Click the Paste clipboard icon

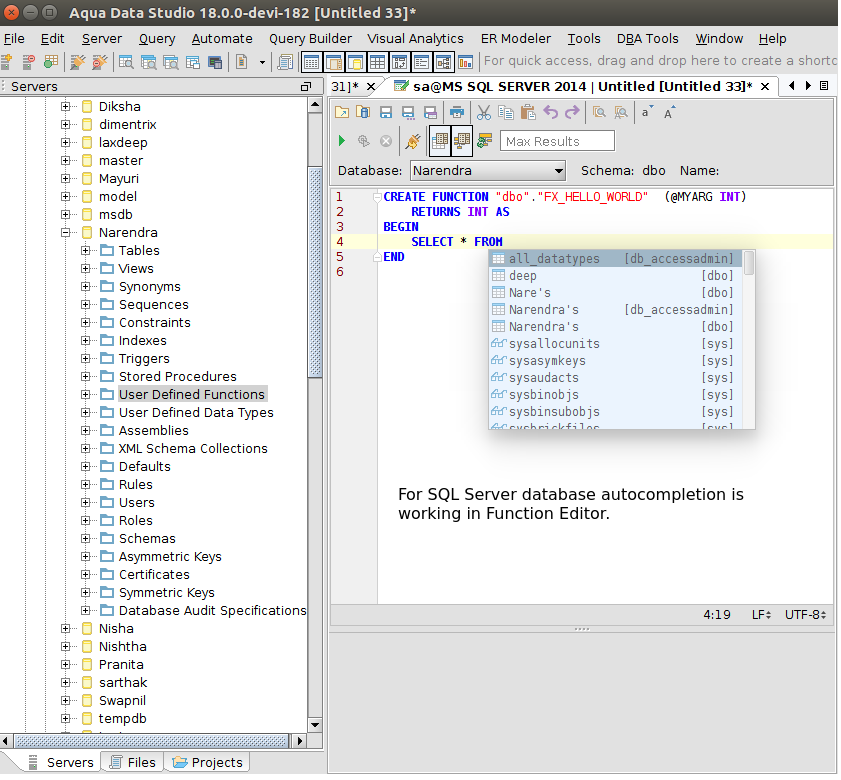pyautogui.click(x=528, y=112)
